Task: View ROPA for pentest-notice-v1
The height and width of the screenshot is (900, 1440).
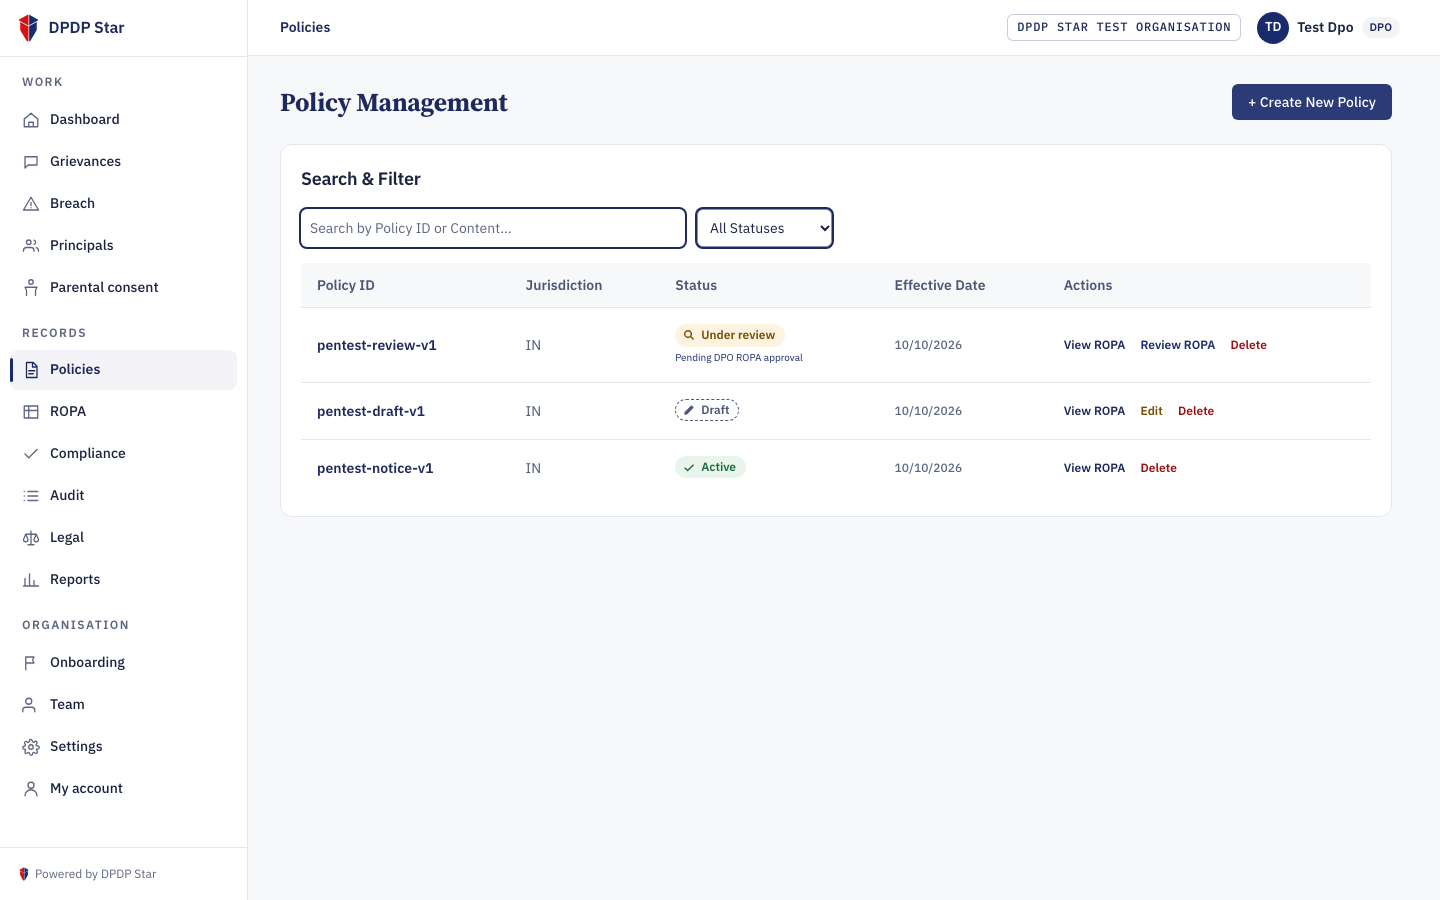Action: click(x=1094, y=468)
